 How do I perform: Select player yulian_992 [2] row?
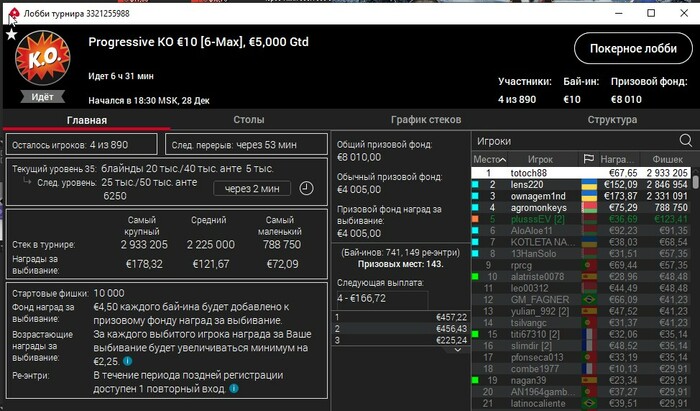pos(581,311)
